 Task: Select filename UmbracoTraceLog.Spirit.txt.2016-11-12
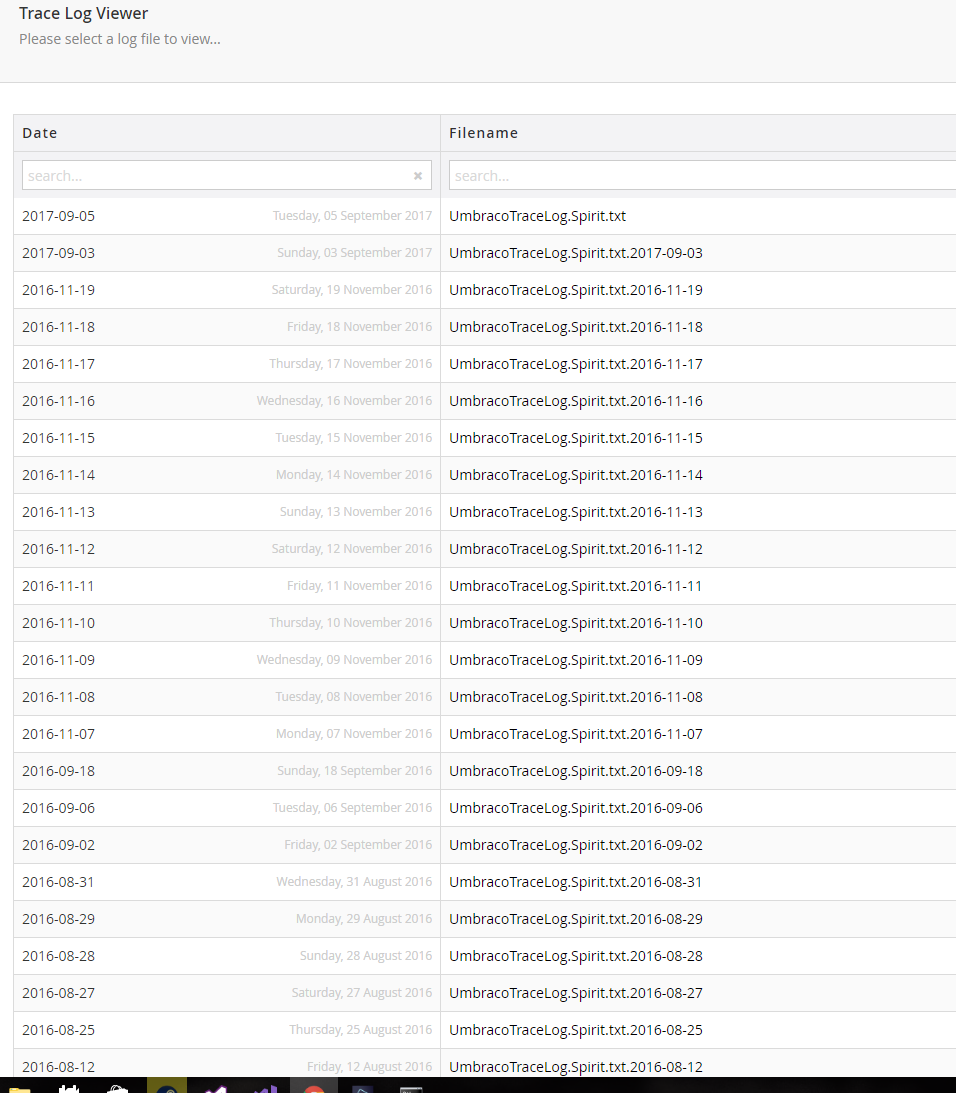pos(576,549)
